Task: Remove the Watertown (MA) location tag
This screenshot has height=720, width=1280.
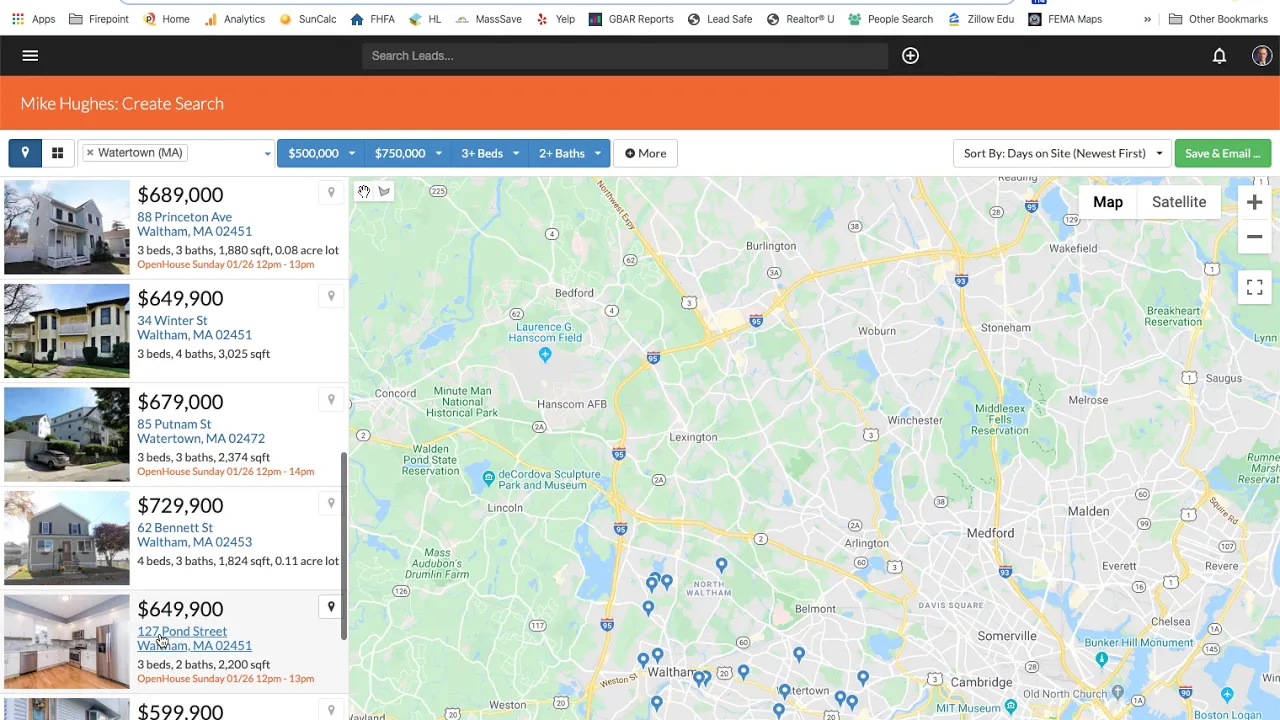Action: (90, 153)
